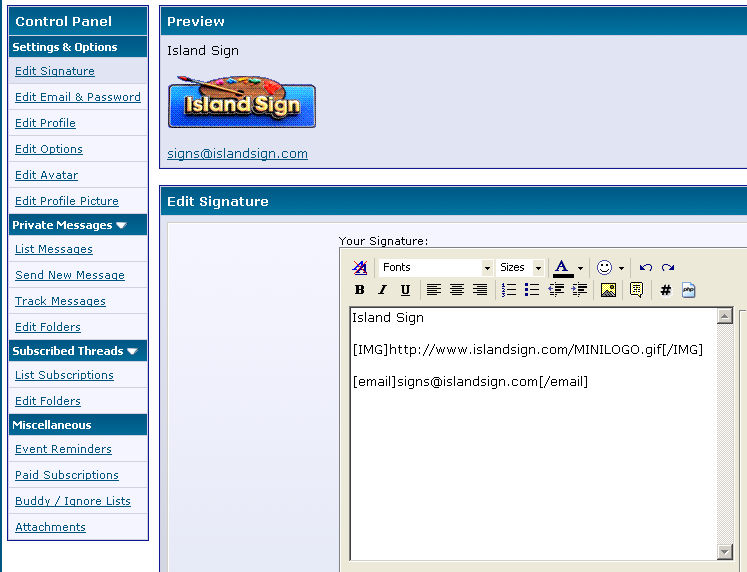Click the Miscellaneous section header
Screen dimensions: 747x572
pyautogui.click(x=78, y=425)
